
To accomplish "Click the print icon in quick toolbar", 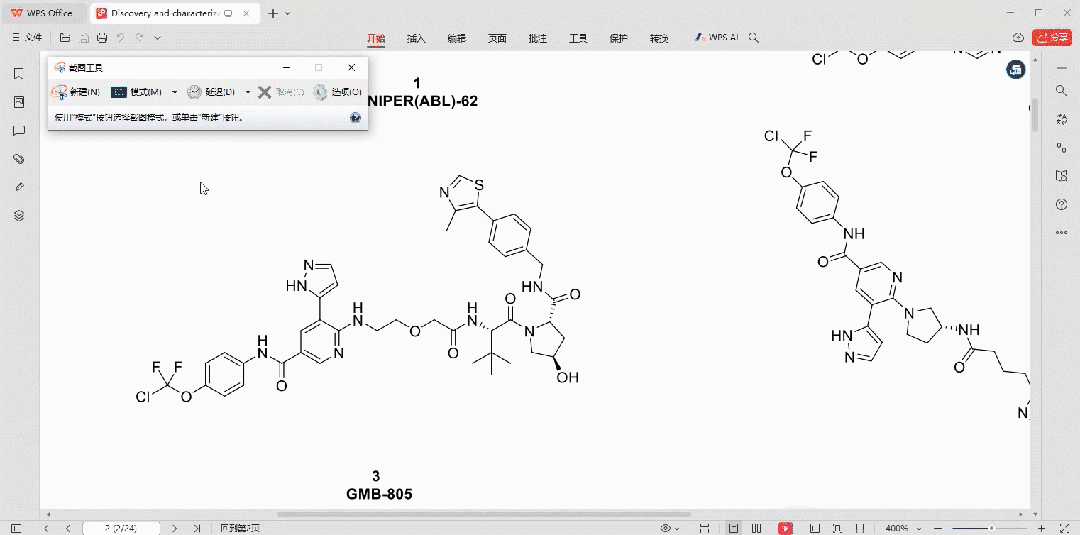I will (102, 38).
